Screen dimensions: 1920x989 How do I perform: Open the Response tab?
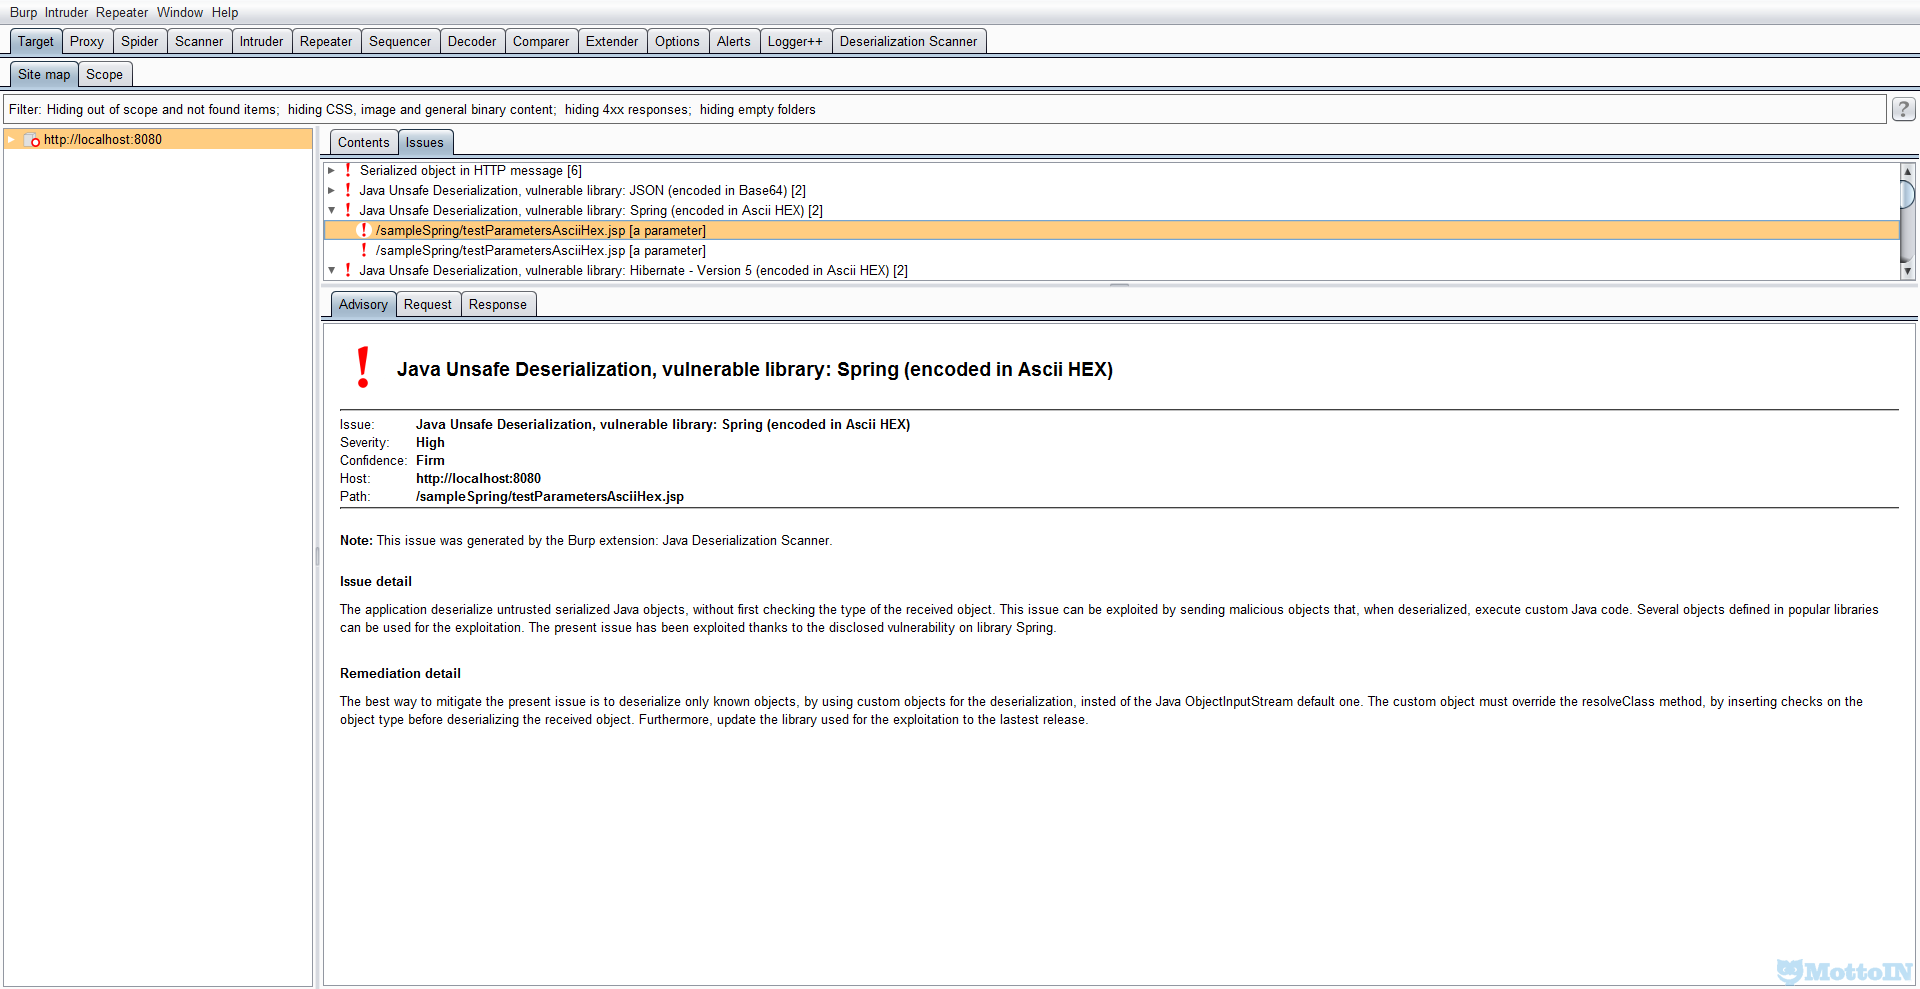497,304
